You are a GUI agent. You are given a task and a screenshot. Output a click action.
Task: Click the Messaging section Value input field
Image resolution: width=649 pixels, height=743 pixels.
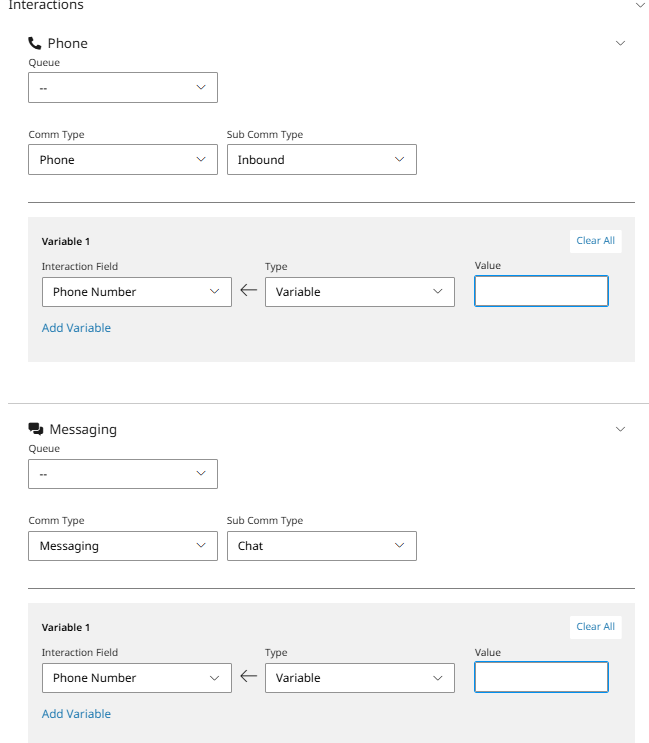tap(541, 677)
